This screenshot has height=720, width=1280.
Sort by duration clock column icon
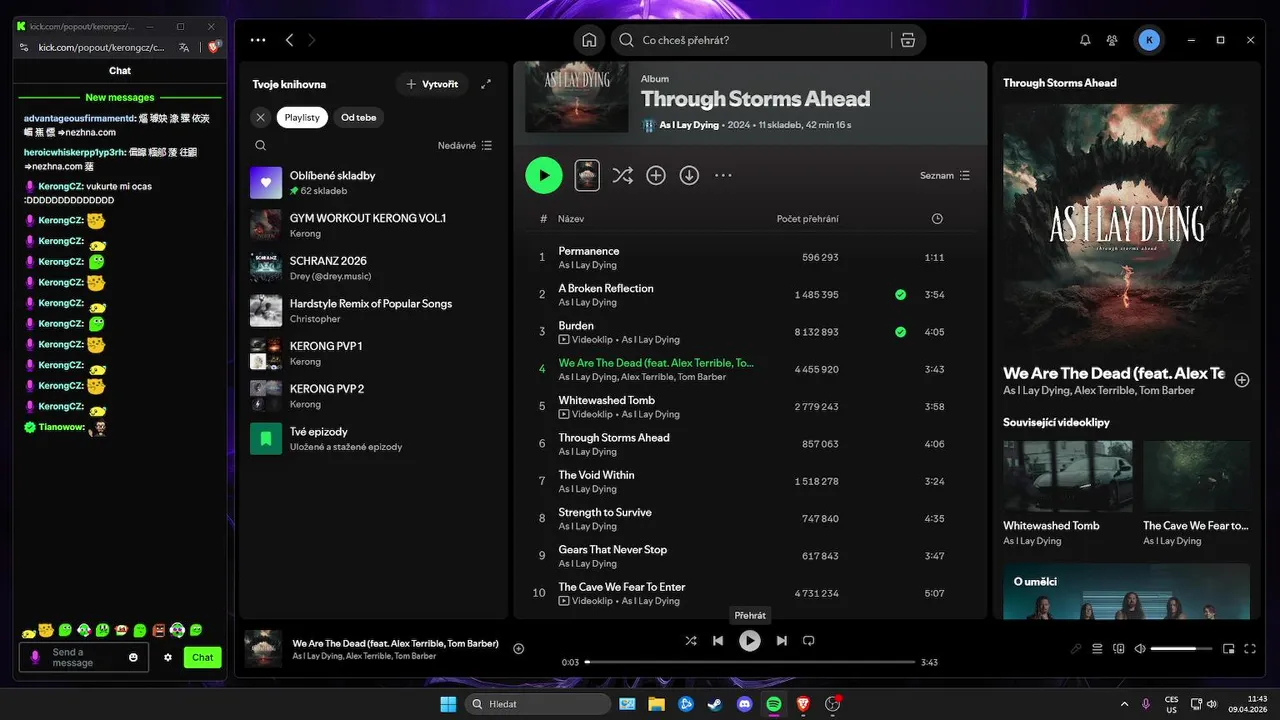[x=937, y=219]
